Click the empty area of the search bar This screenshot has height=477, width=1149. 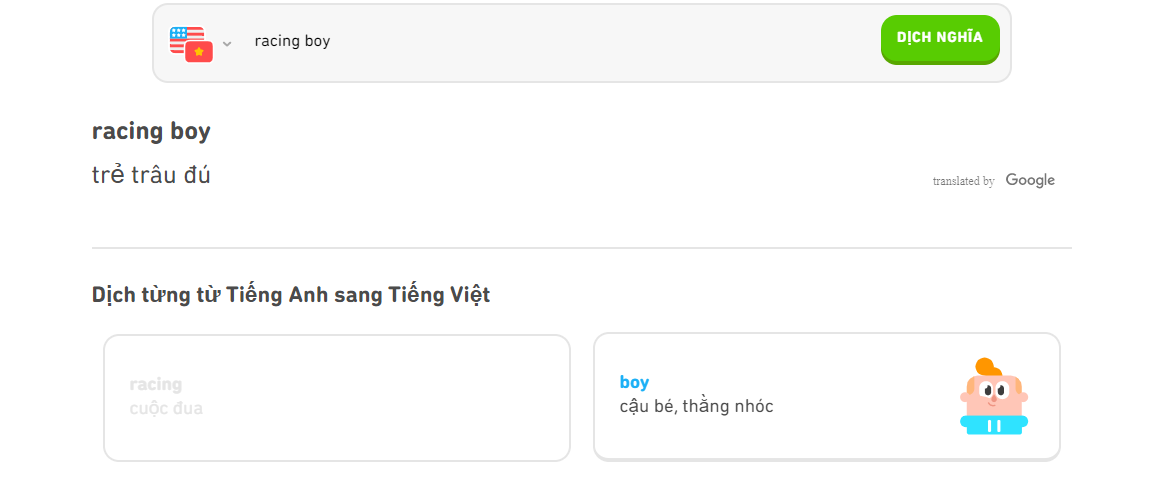[x=601, y=41]
